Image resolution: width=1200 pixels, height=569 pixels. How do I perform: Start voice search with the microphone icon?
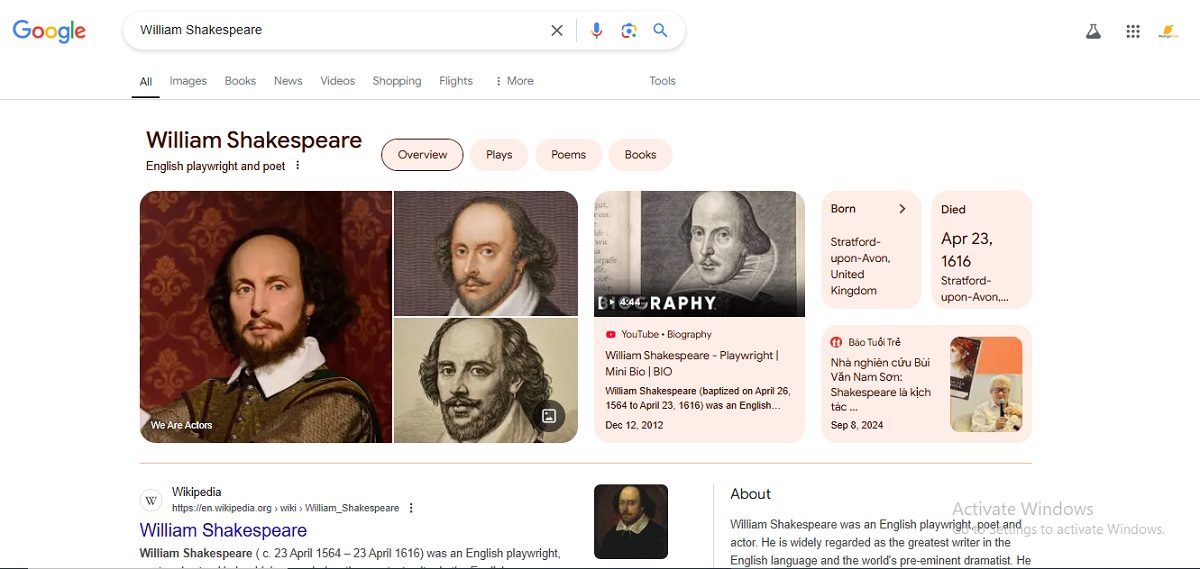coord(597,30)
